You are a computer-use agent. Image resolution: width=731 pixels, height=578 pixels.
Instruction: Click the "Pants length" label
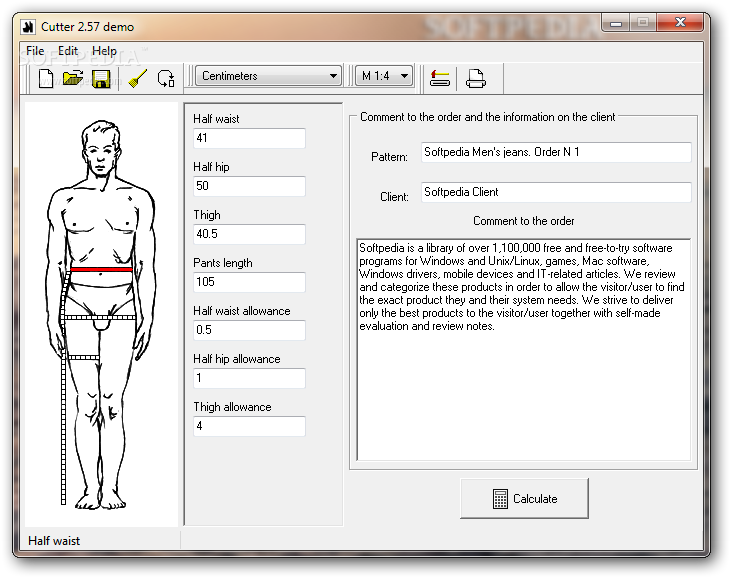coord(222,263)
